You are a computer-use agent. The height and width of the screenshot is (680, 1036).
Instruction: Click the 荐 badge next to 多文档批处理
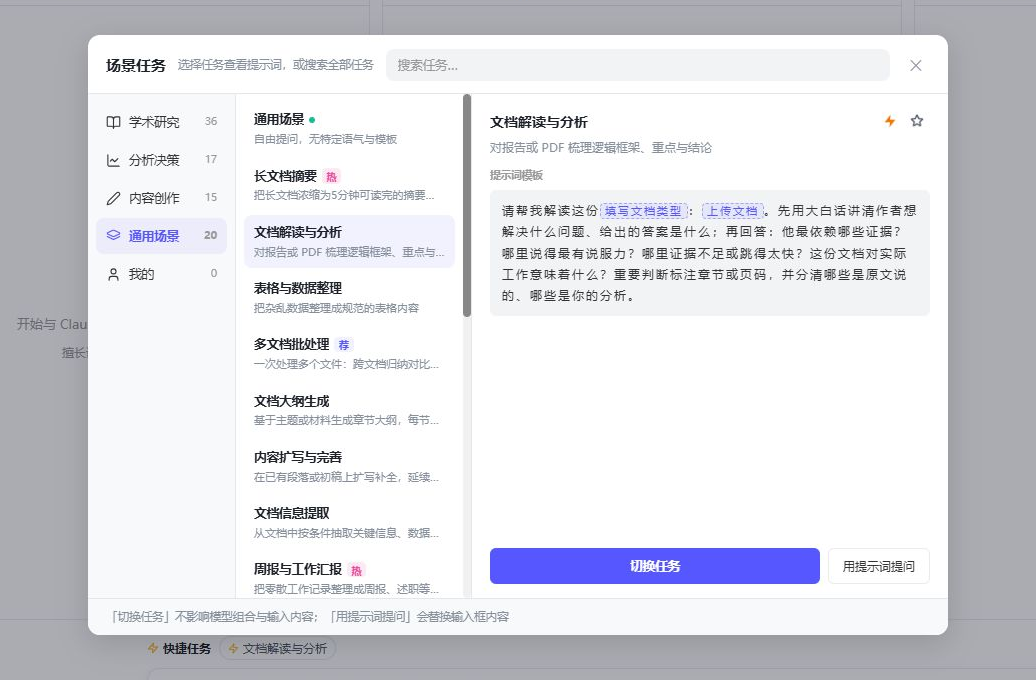pos(344,345)
